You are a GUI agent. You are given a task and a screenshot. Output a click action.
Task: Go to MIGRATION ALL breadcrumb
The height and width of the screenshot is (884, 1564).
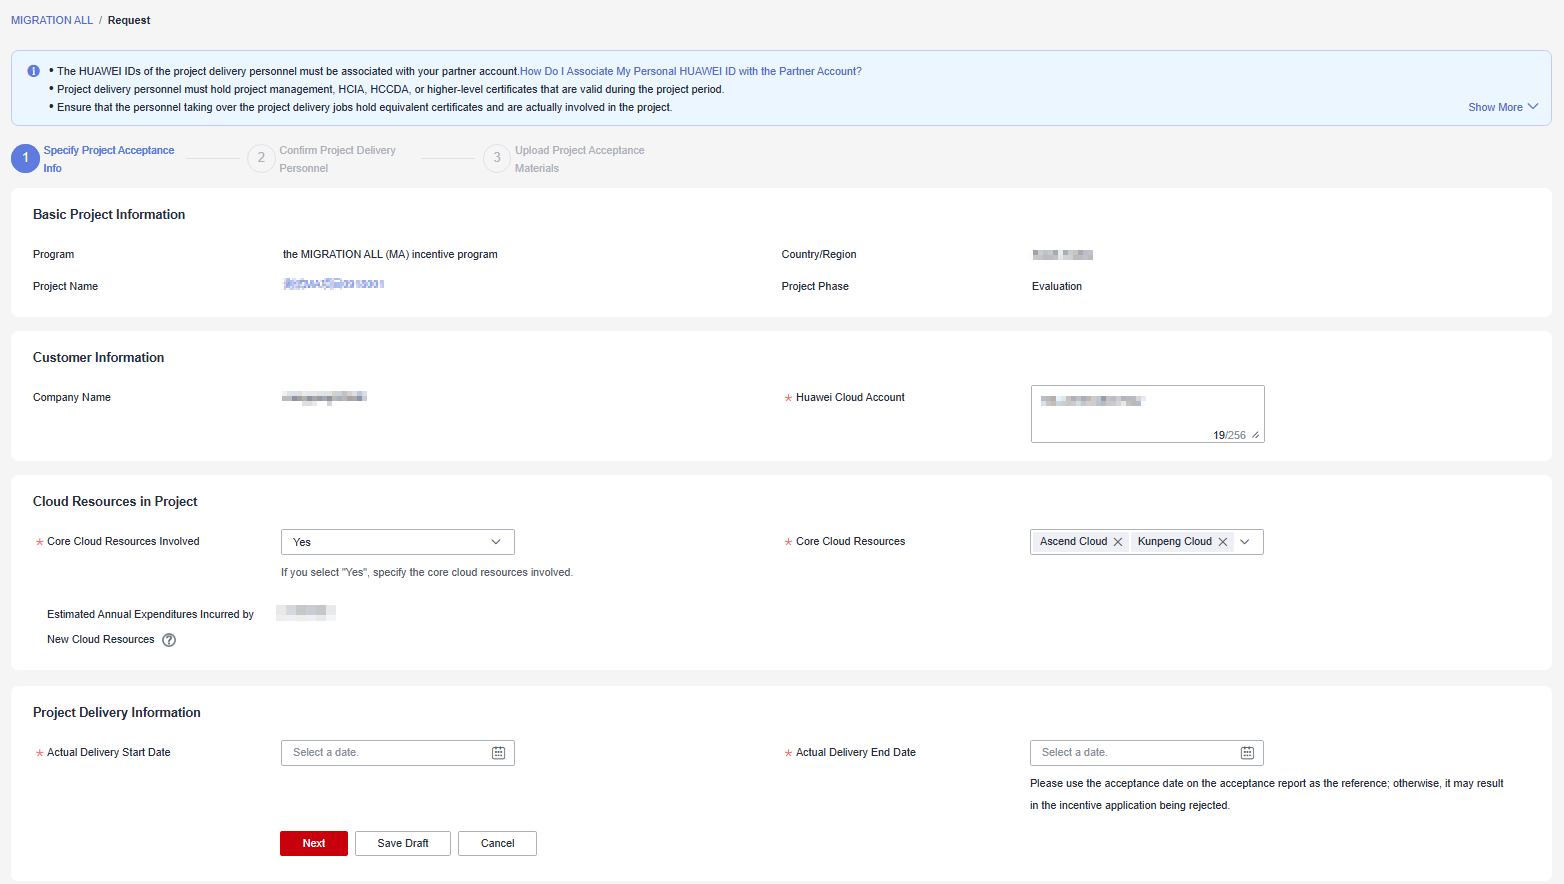pos(52,20)
